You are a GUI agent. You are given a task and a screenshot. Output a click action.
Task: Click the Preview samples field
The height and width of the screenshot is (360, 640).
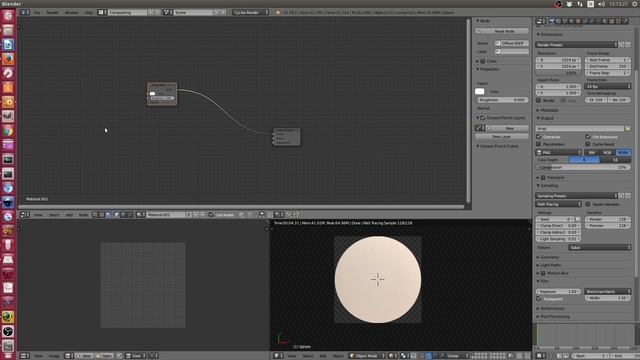(x=608, y=226)
